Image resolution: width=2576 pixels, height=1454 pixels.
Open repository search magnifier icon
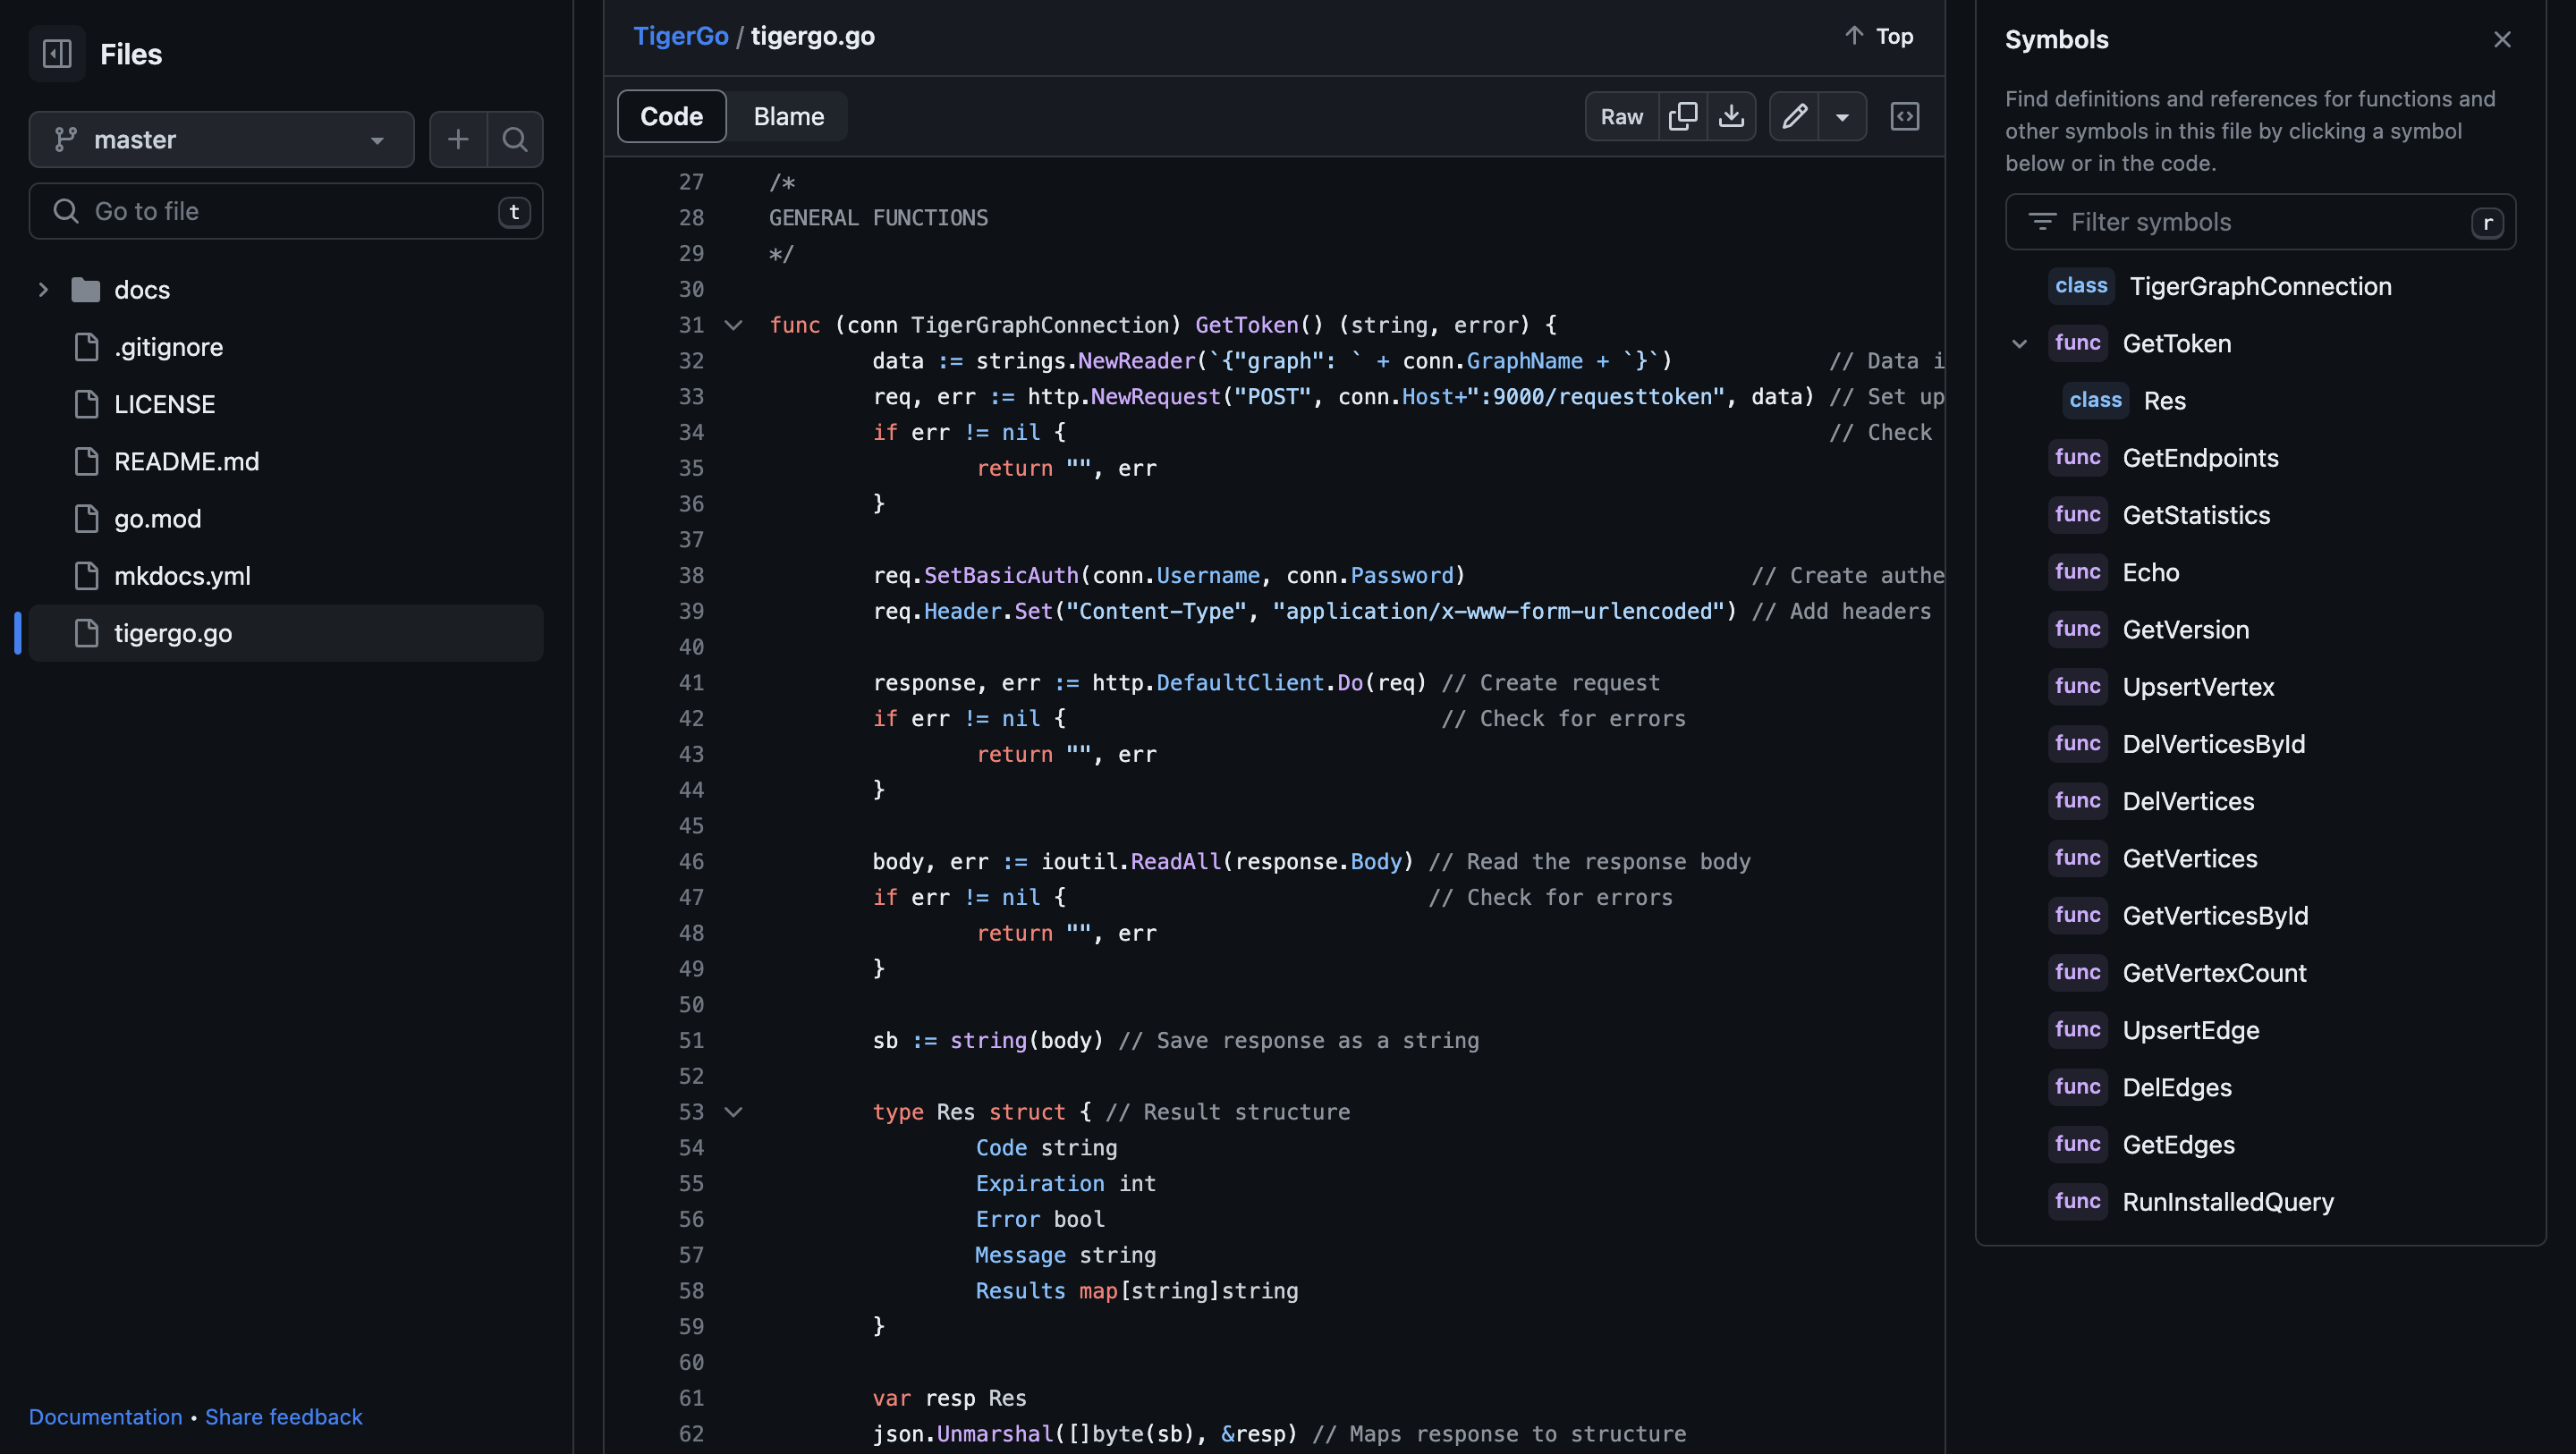514,139
